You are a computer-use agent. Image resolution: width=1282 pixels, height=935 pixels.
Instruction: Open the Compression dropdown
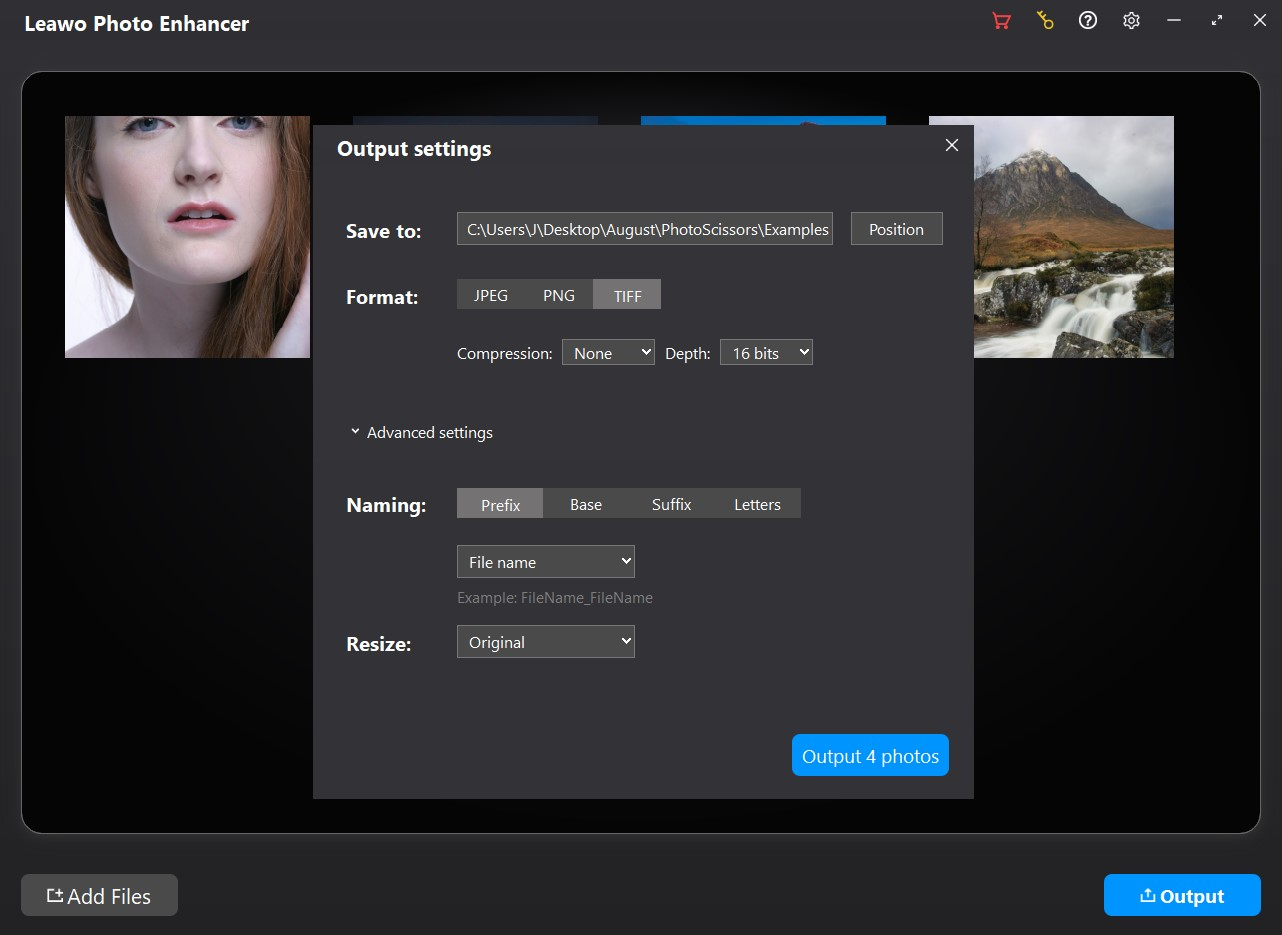click(608, 353)
